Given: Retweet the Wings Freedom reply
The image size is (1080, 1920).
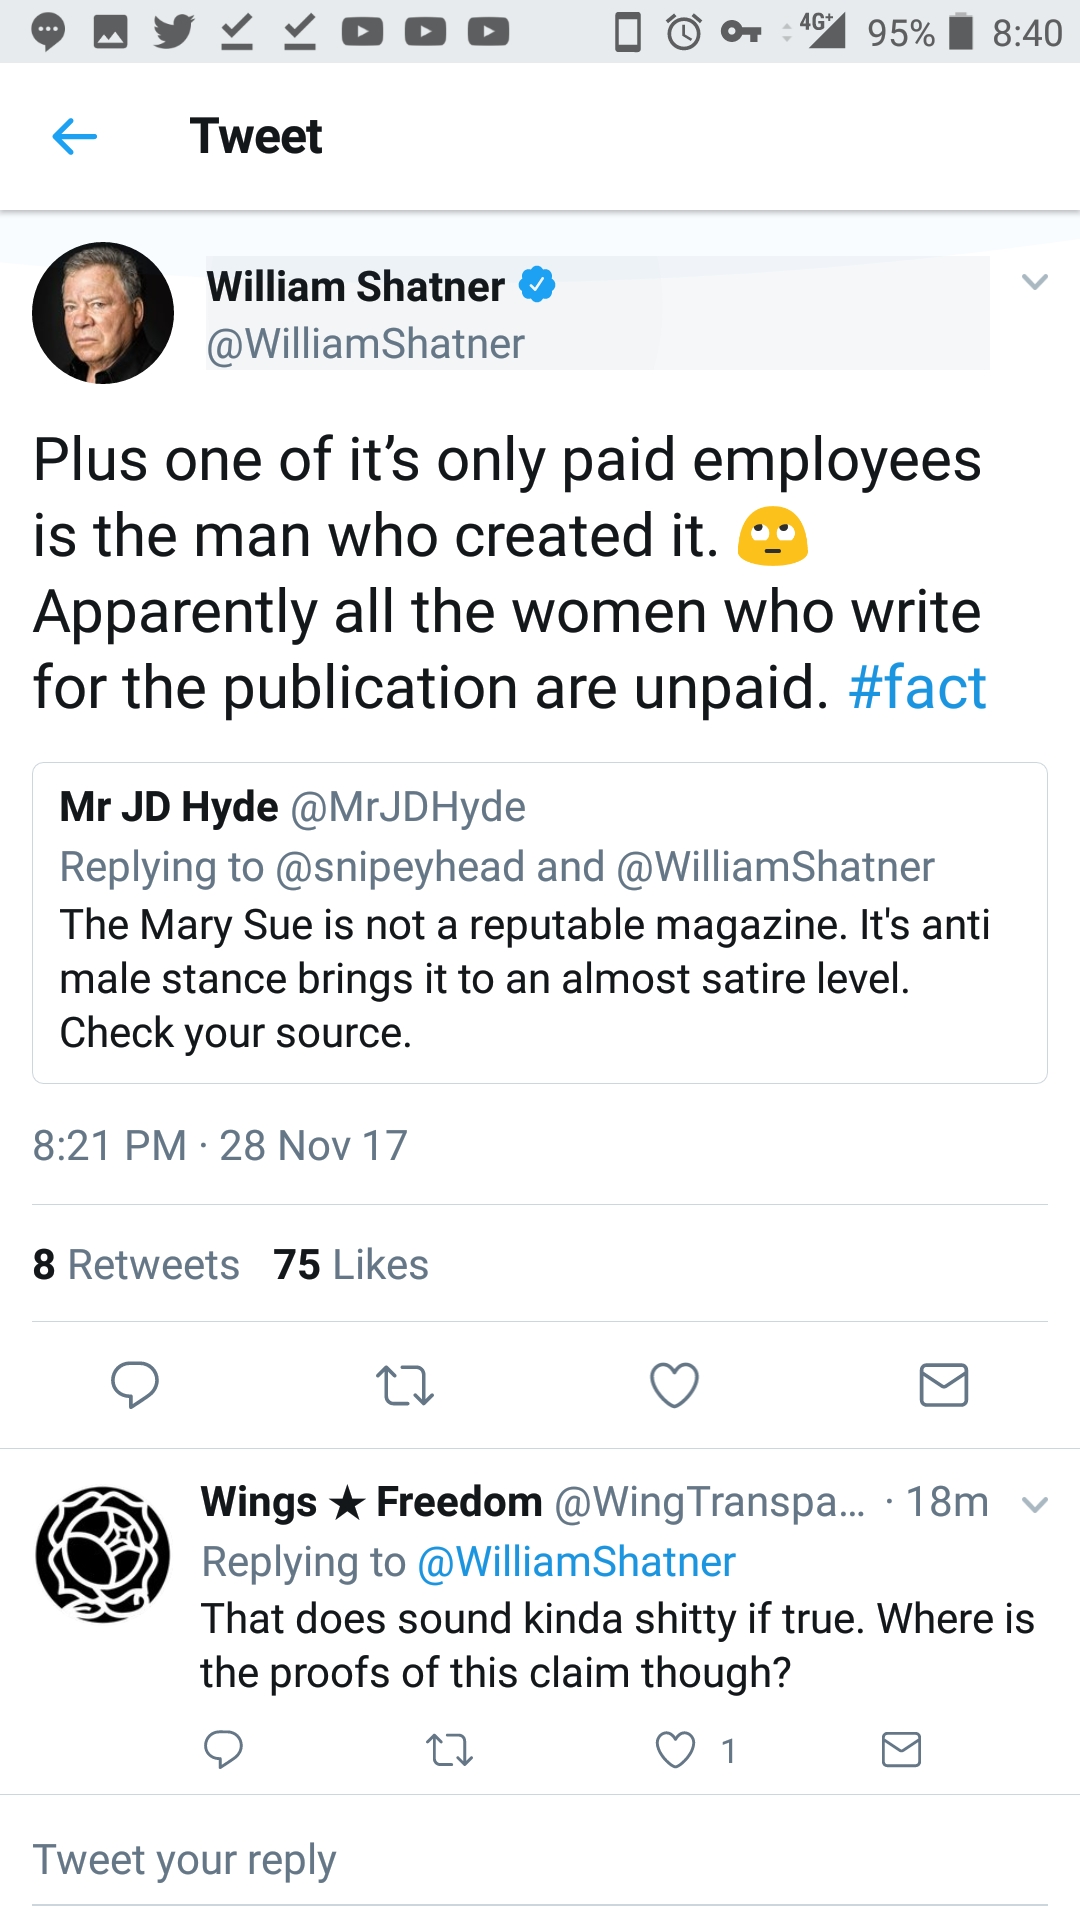Looking at the screenshot, I should [449, 1750].
